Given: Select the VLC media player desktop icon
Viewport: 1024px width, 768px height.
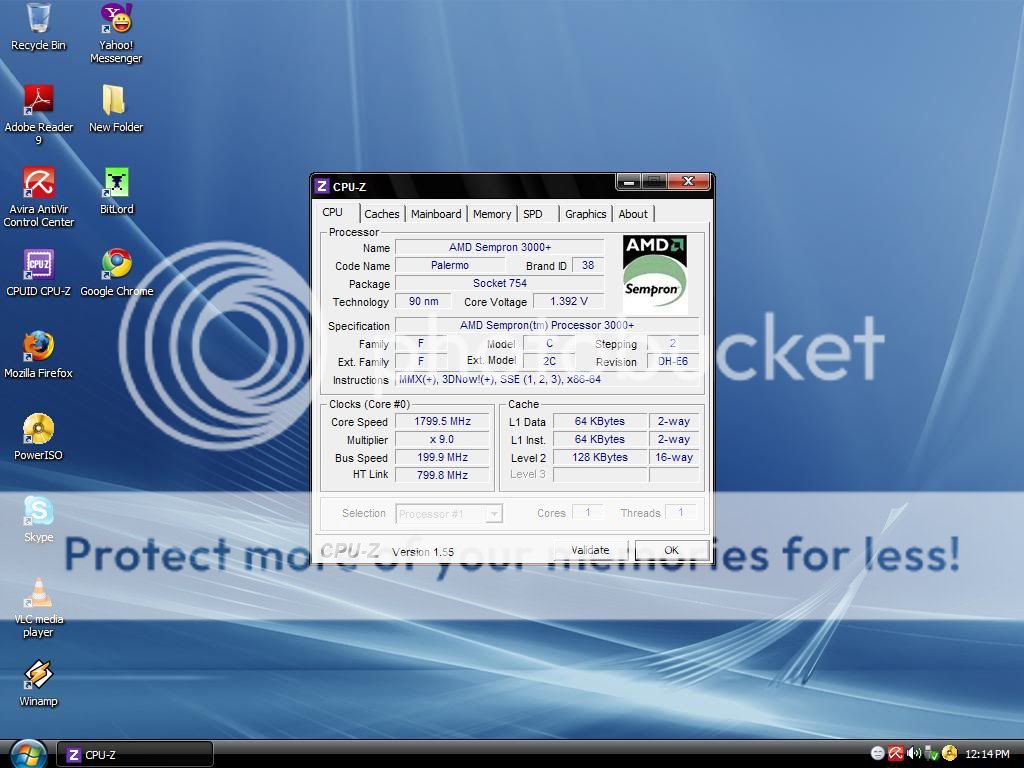Looking at the screenshot, I should (x=39, y=607).
